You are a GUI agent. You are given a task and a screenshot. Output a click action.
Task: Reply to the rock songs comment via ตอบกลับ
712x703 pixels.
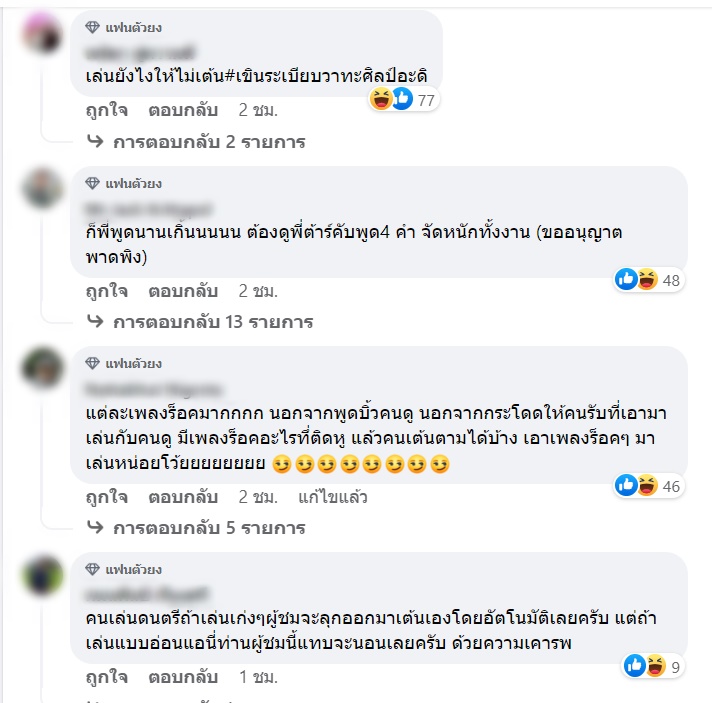point(183,497)
